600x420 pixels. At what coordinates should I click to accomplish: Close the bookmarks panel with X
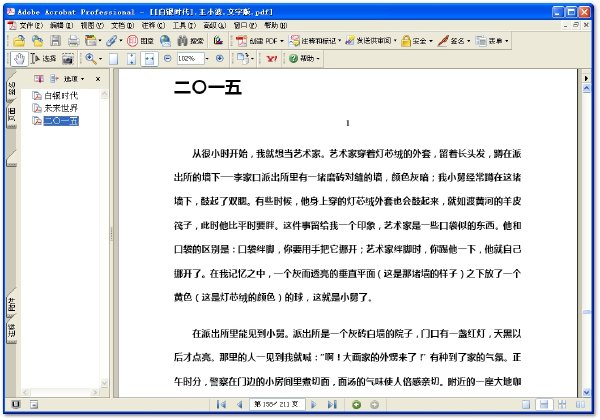(x=98, y=79)
